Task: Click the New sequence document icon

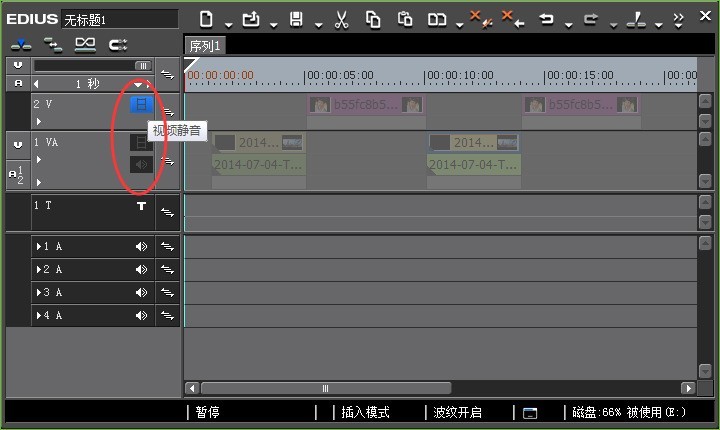Action: click(206, 19)
